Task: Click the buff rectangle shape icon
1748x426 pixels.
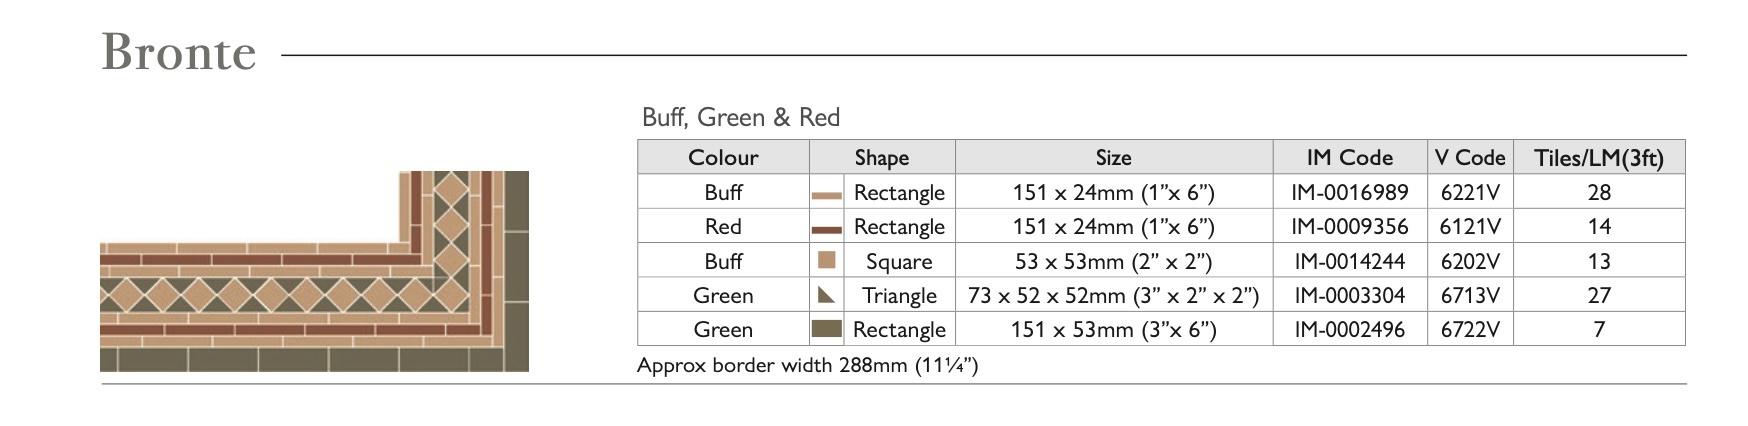Action: tap(826, 194)
